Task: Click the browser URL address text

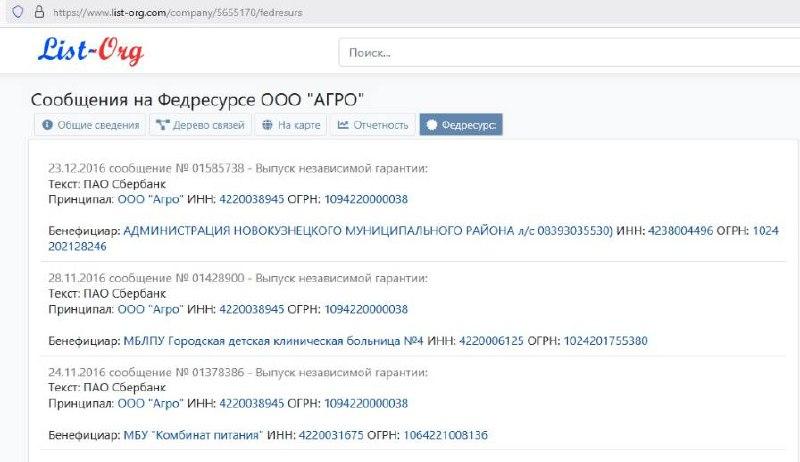Action: point(178,12)
